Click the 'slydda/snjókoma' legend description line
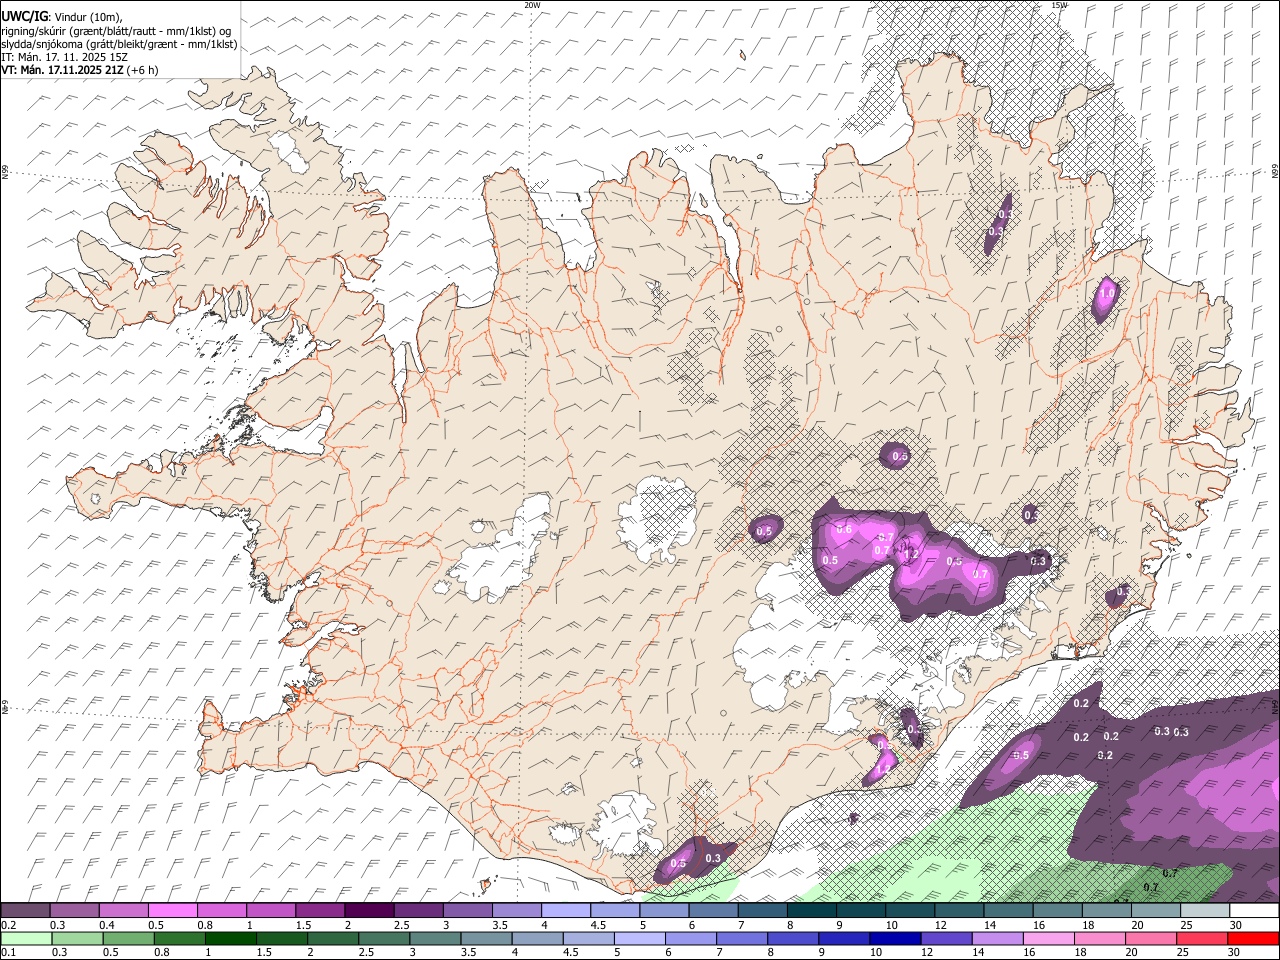The width and height of the screenshot is (1280, 960). point(119,44)
